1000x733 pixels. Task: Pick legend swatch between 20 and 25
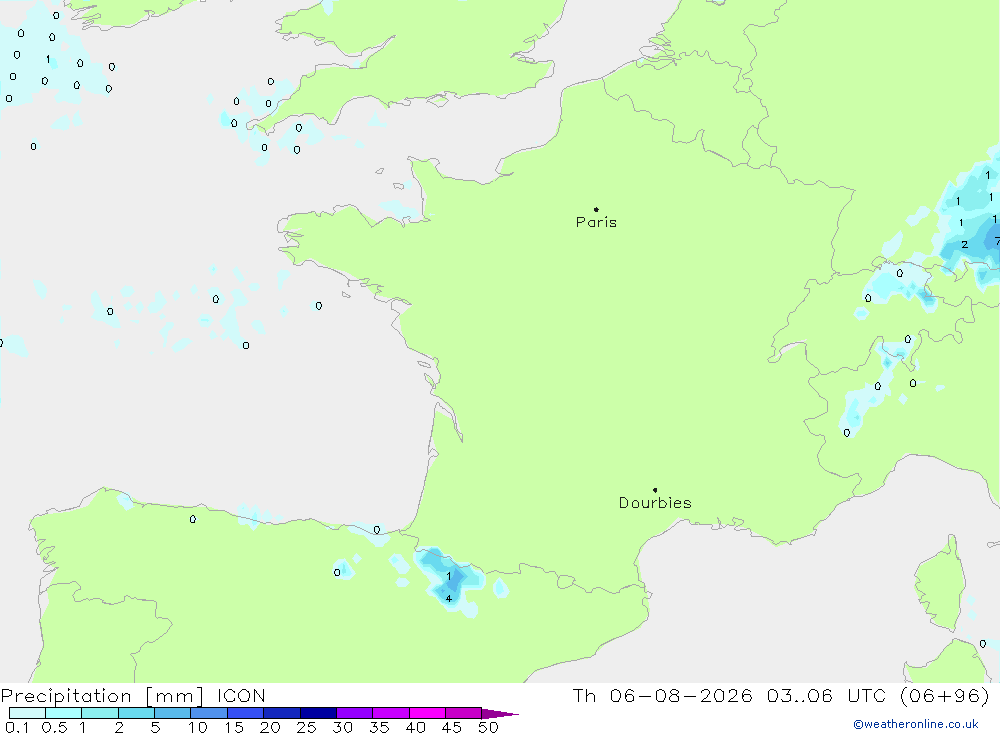(282, 713)
